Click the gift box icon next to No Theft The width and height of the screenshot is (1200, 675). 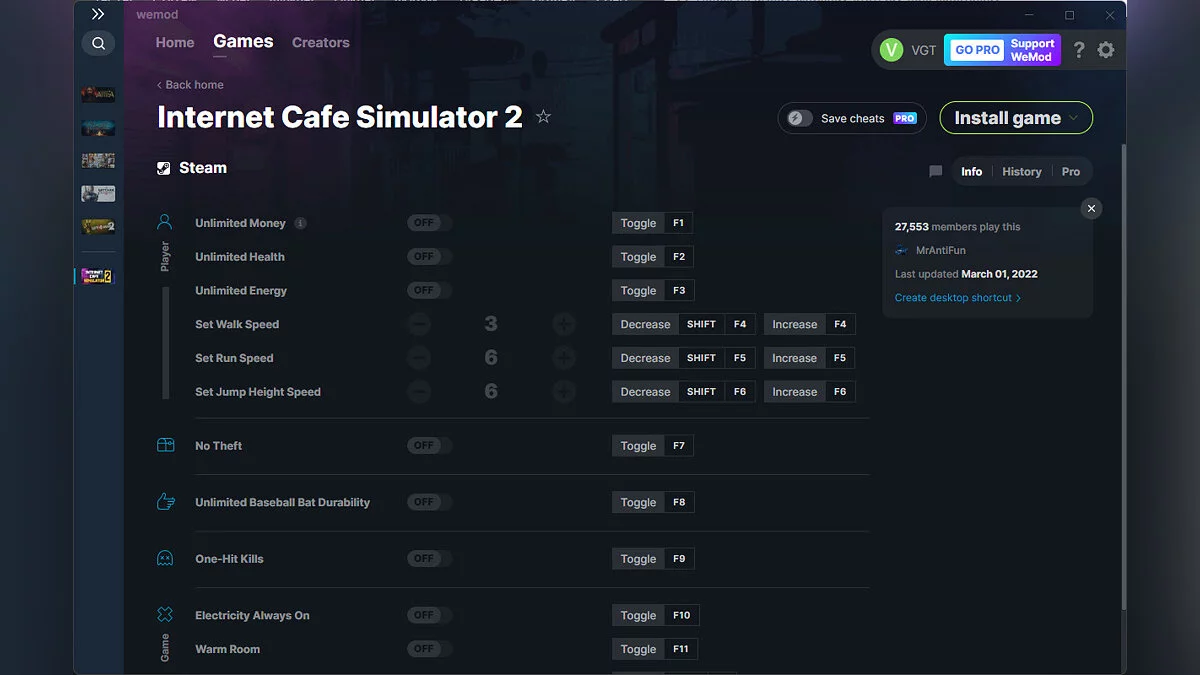tap(165, 445)
